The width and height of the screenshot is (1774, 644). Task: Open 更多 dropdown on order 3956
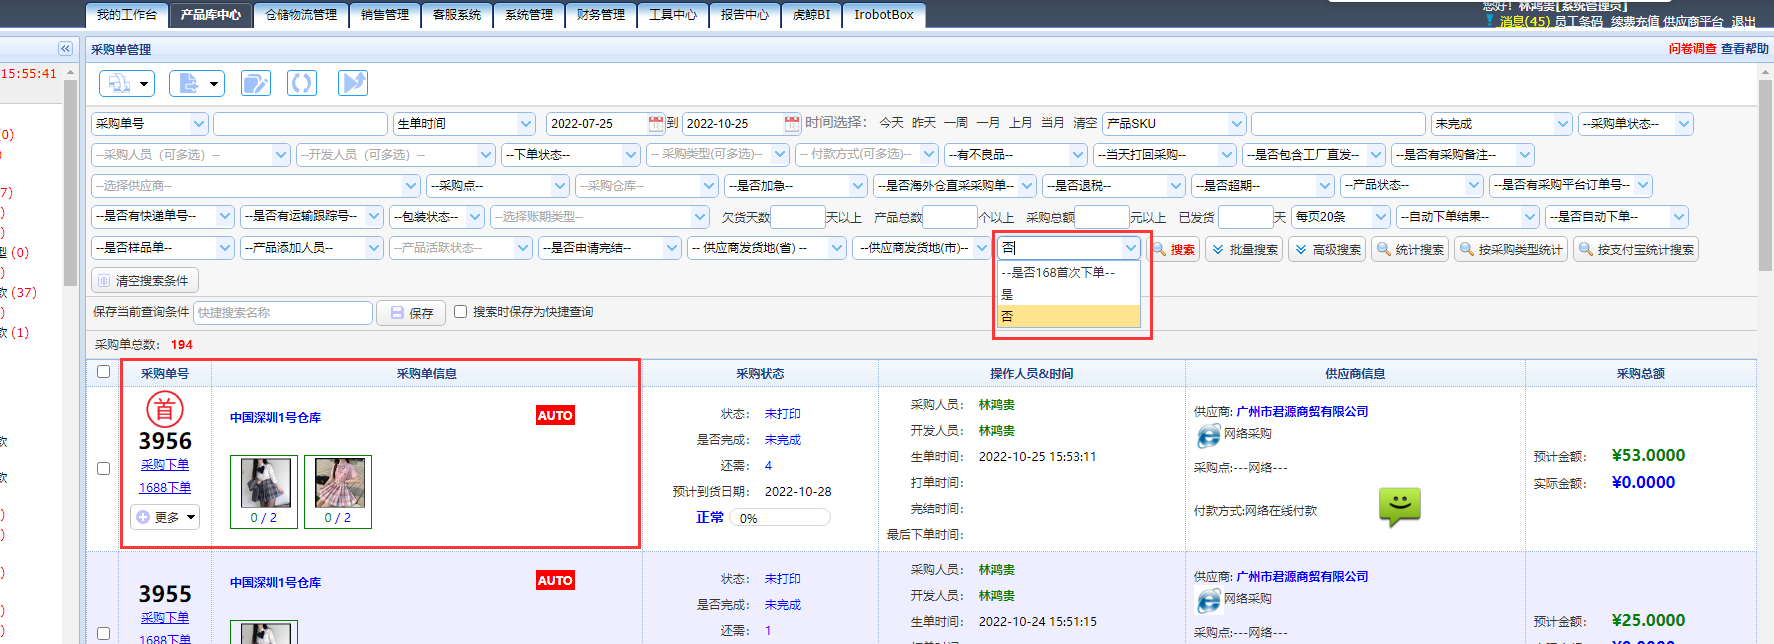click(165, 517)
